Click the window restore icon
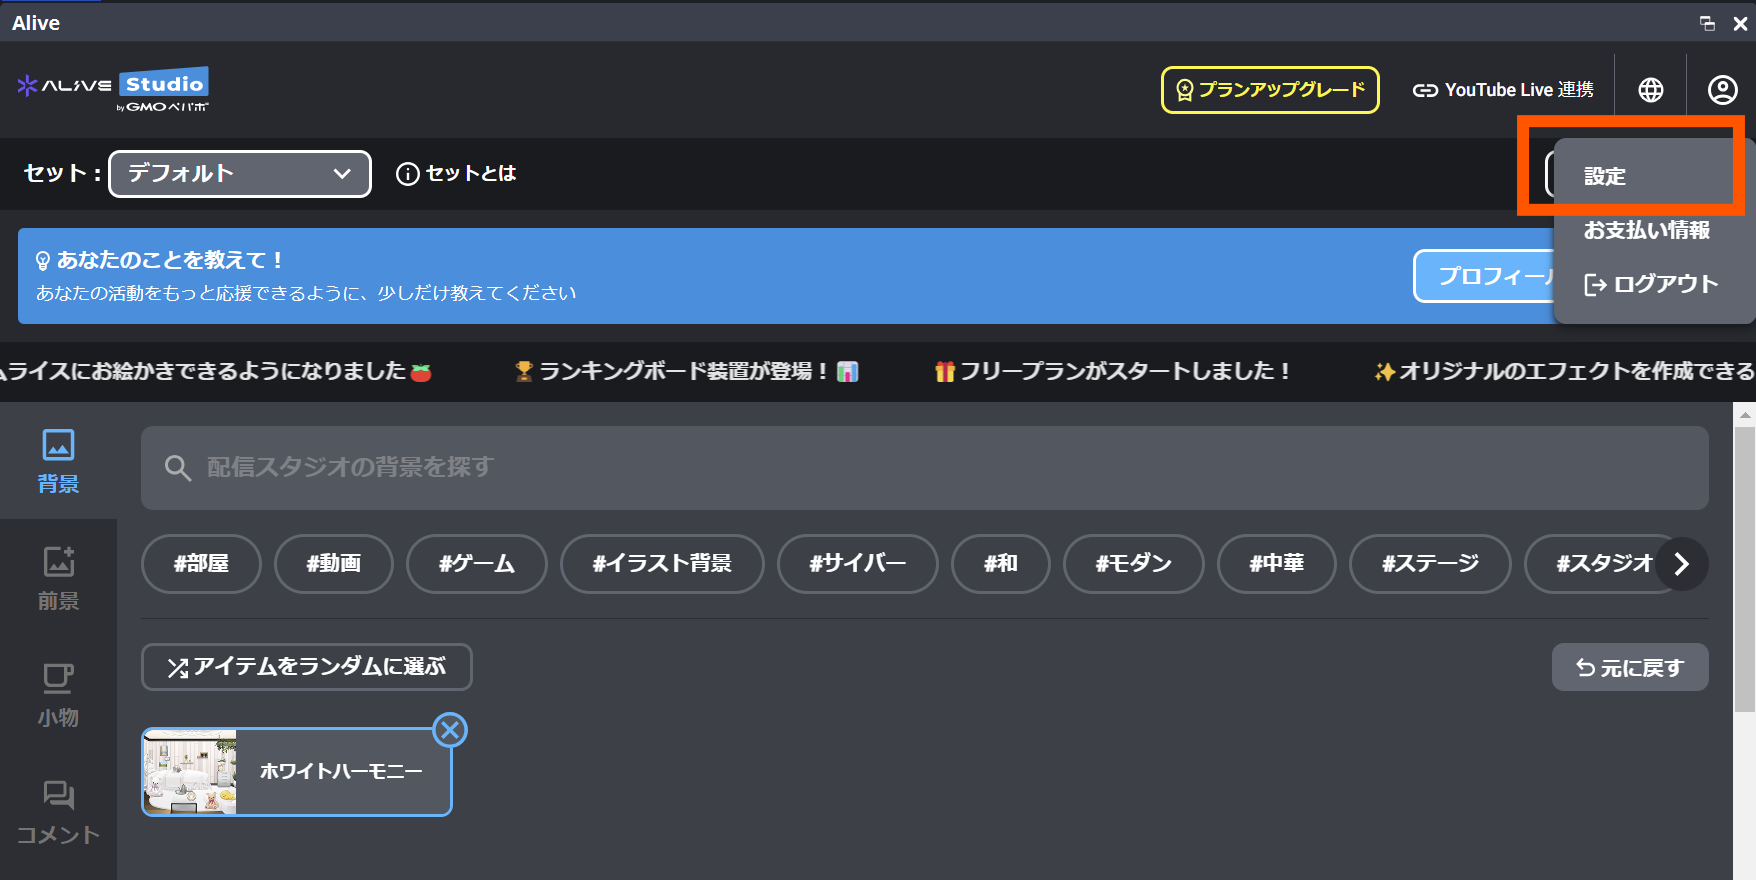This screenshot has width=1756, height=880. pos(1707,23)
